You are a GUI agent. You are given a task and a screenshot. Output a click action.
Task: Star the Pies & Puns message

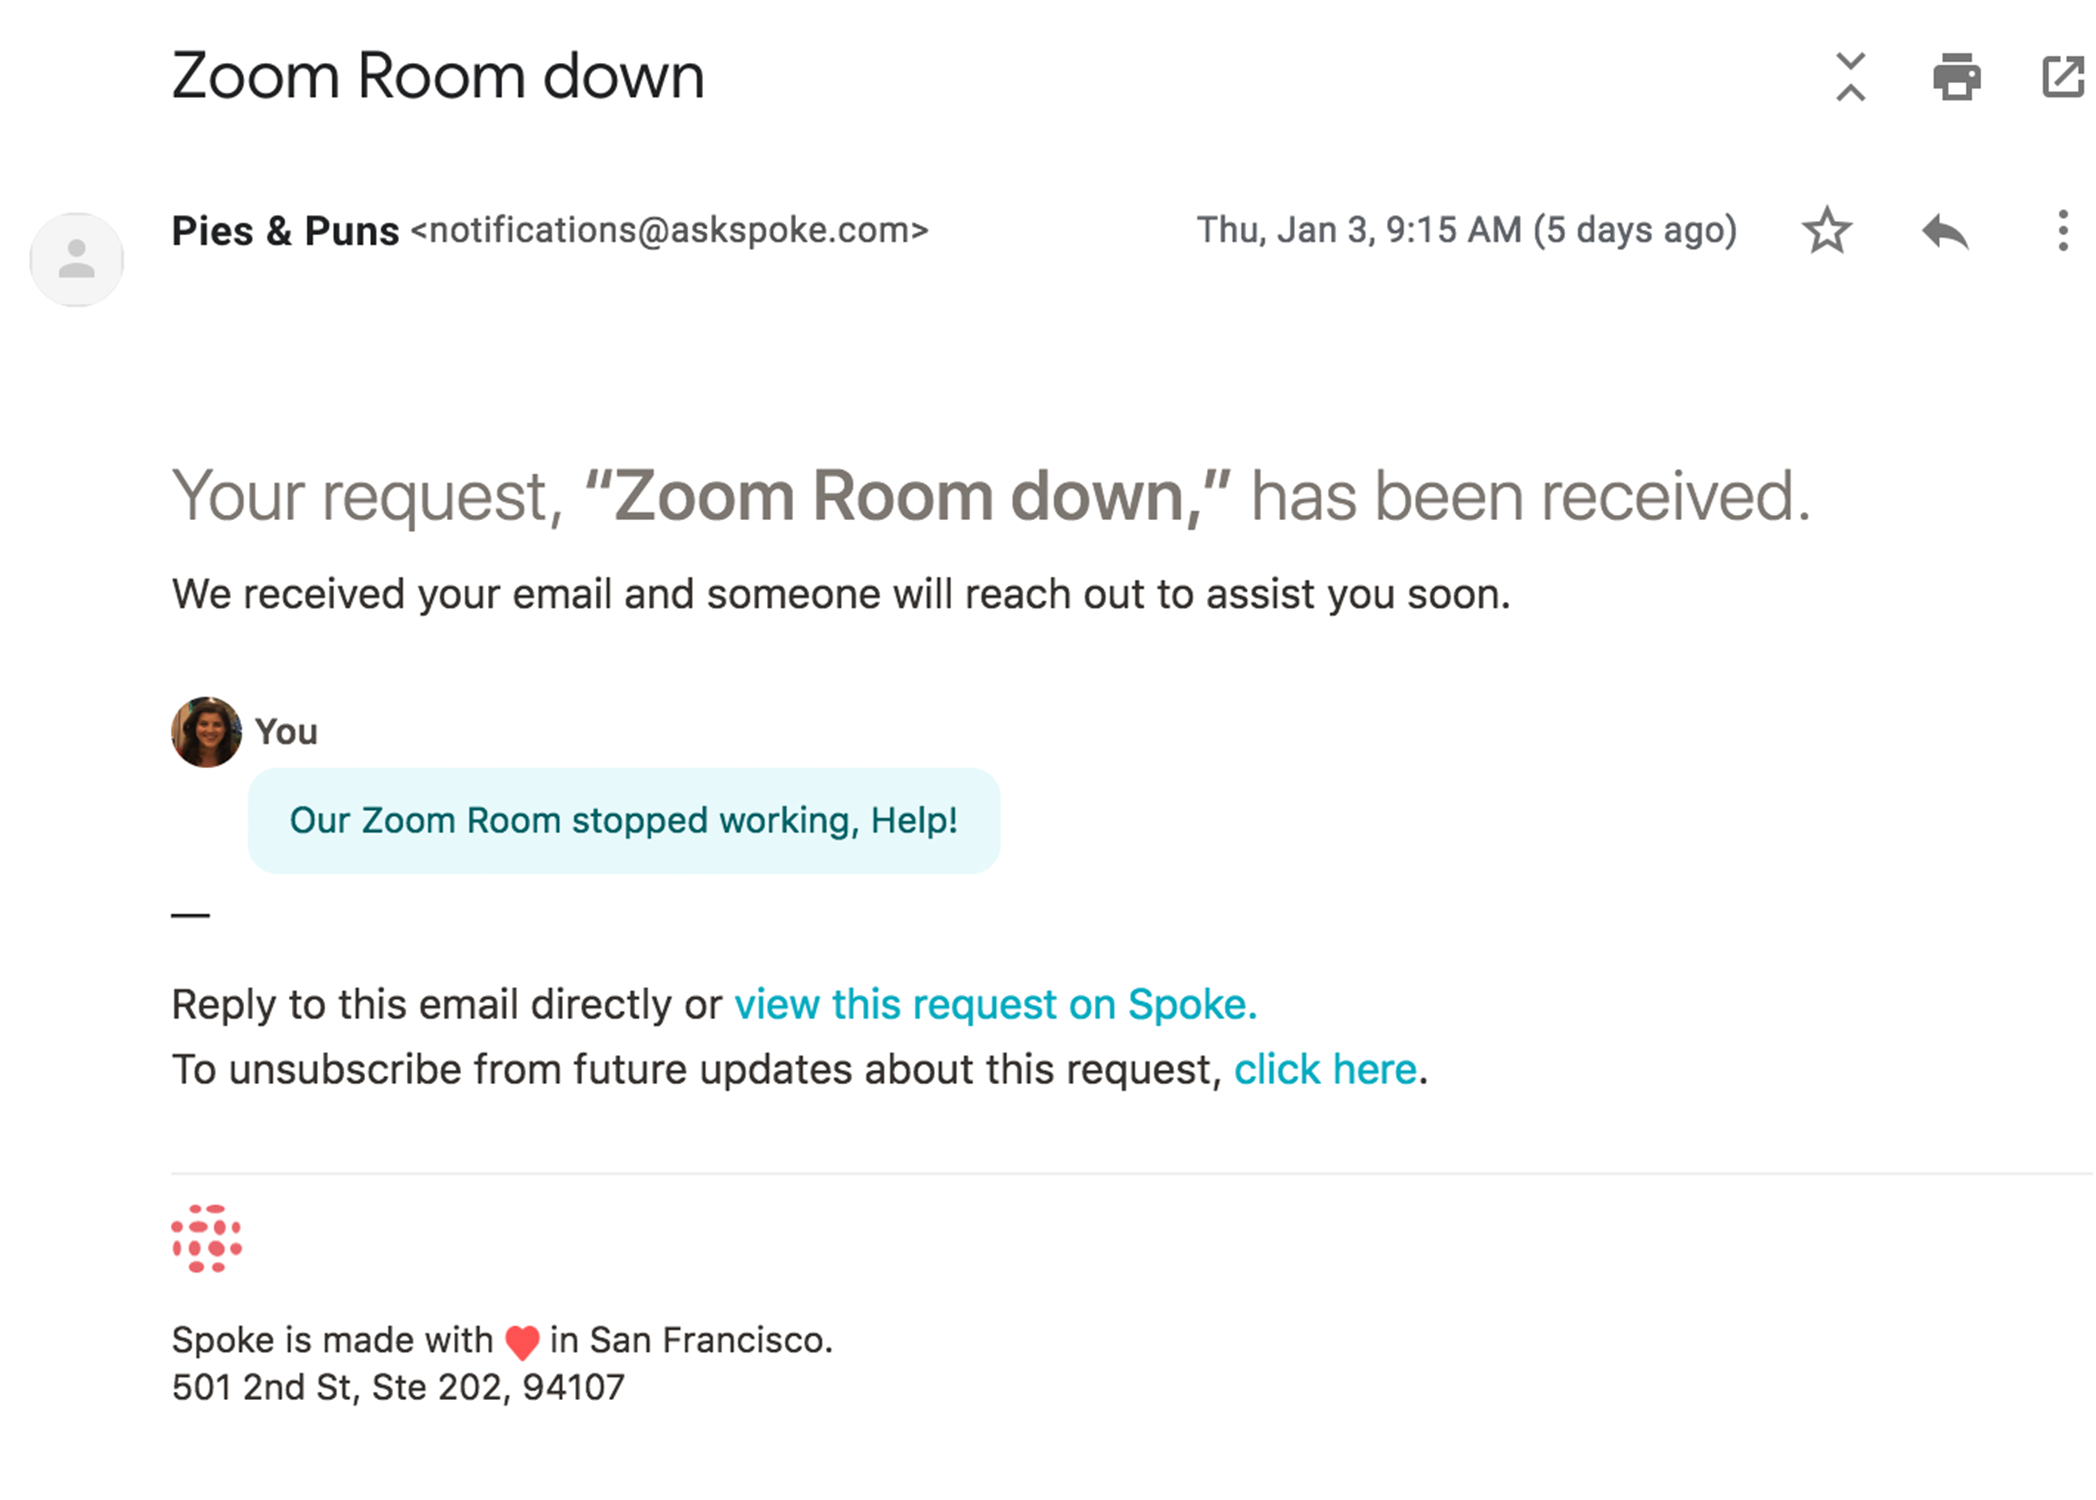click(1827, 231)
